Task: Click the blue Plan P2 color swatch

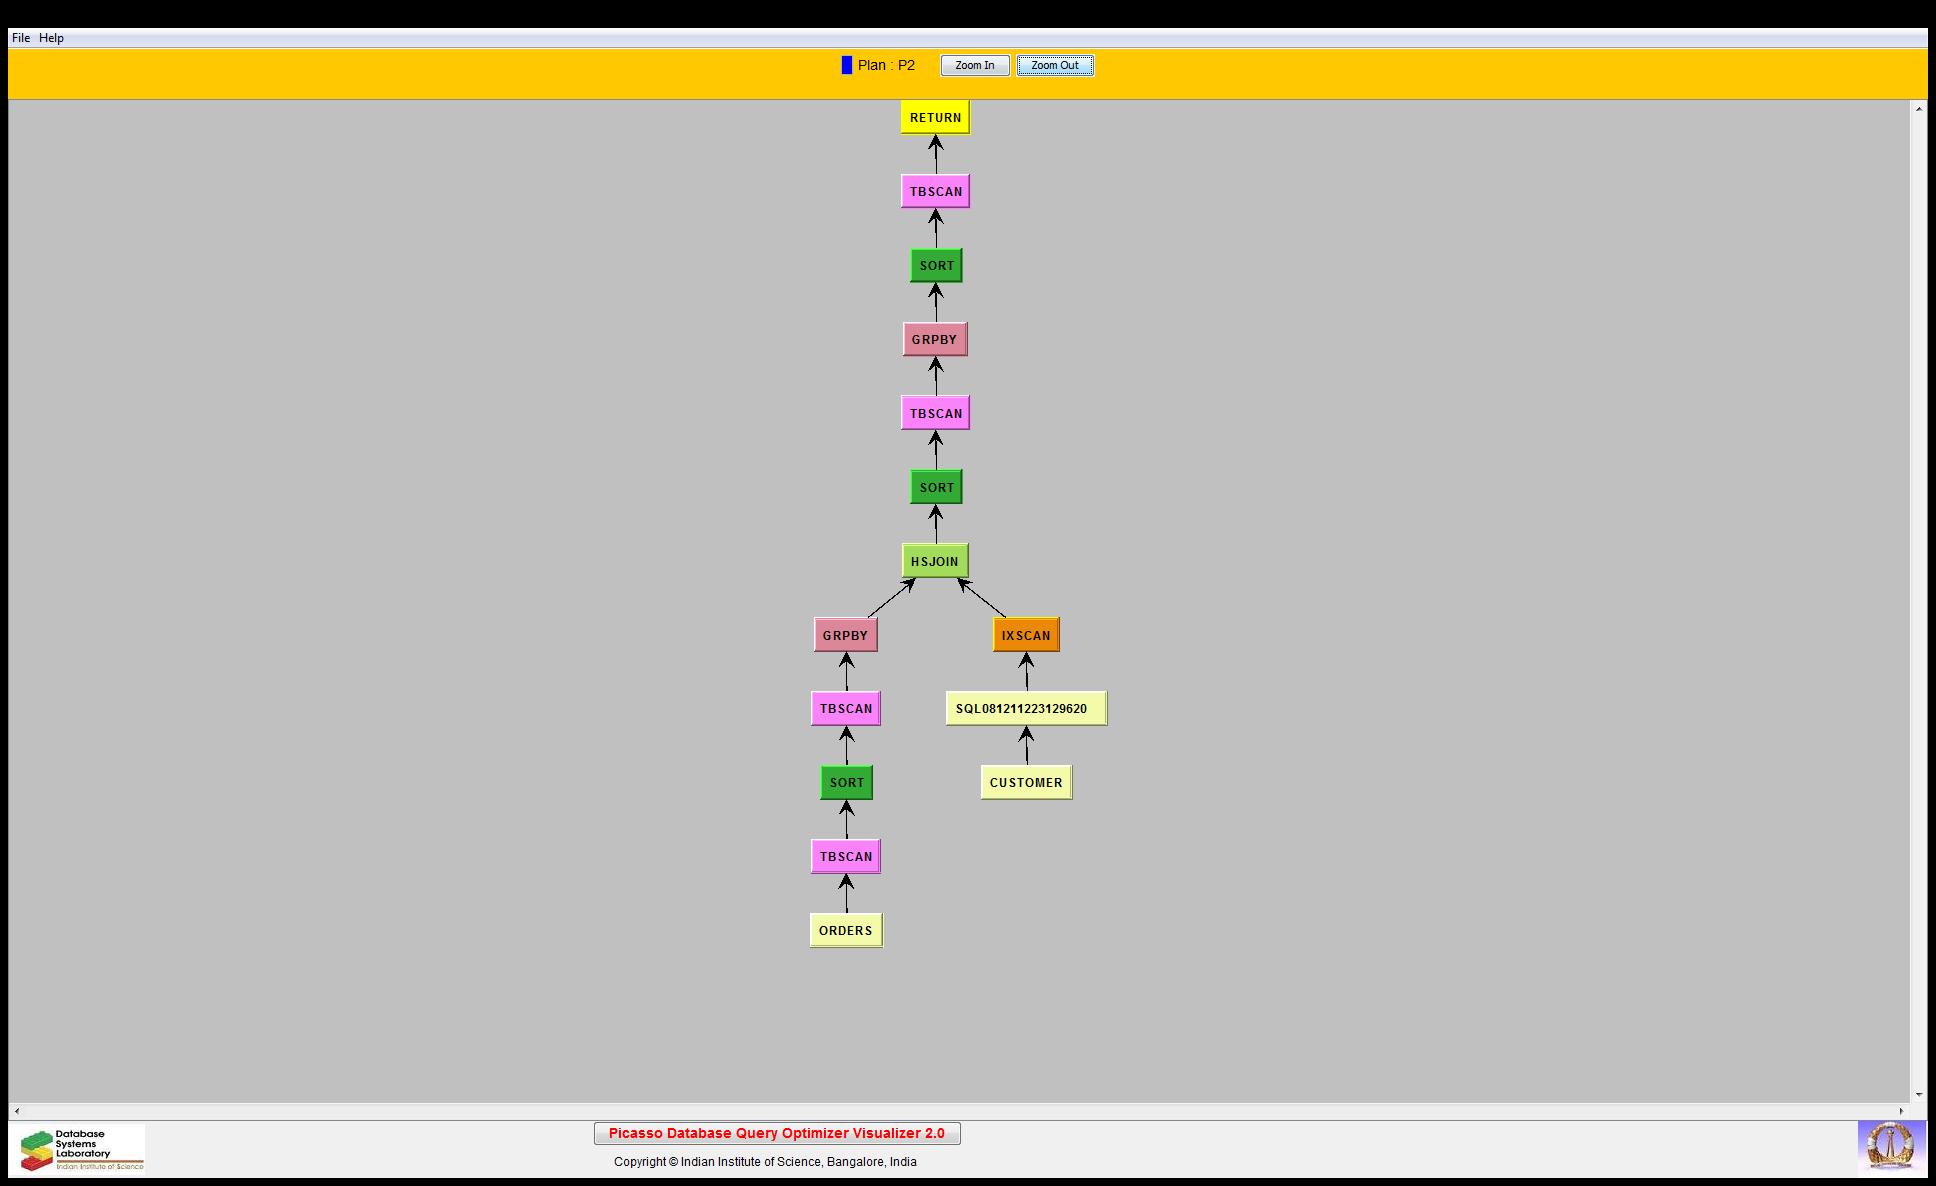Action: [x=847, y=65]
